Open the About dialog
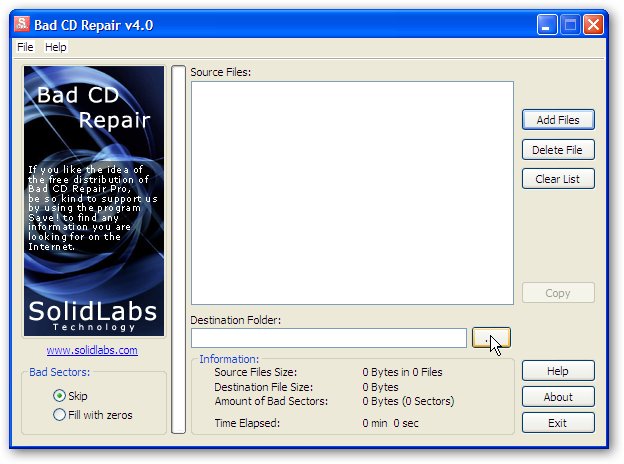The height and width of the screenshot is (464, 624). pyautogui.click(x=558, y=397)
